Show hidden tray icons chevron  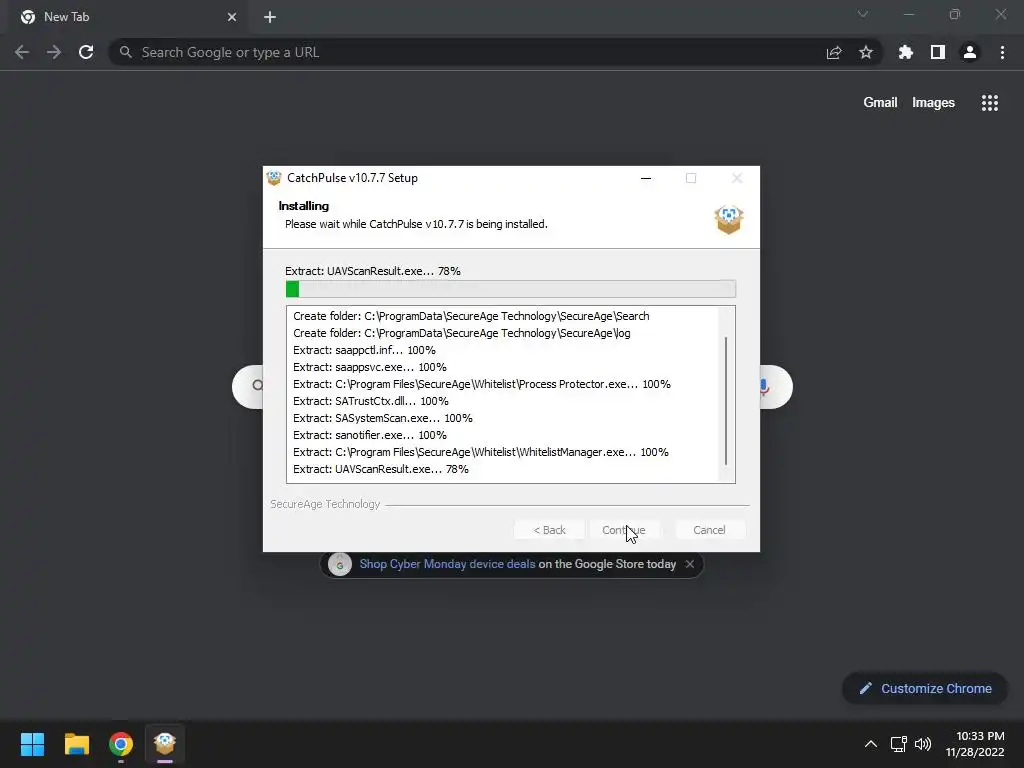871,744
